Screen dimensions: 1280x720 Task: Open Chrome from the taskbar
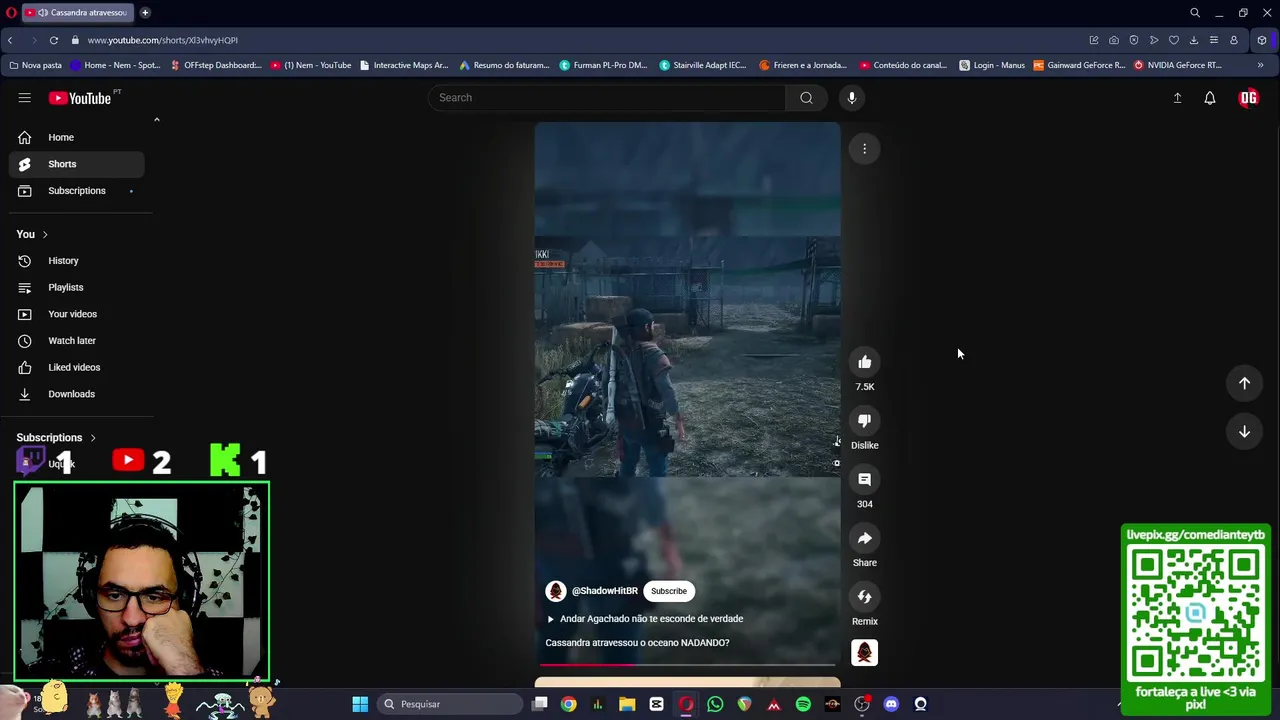click(x=568, y=704)
